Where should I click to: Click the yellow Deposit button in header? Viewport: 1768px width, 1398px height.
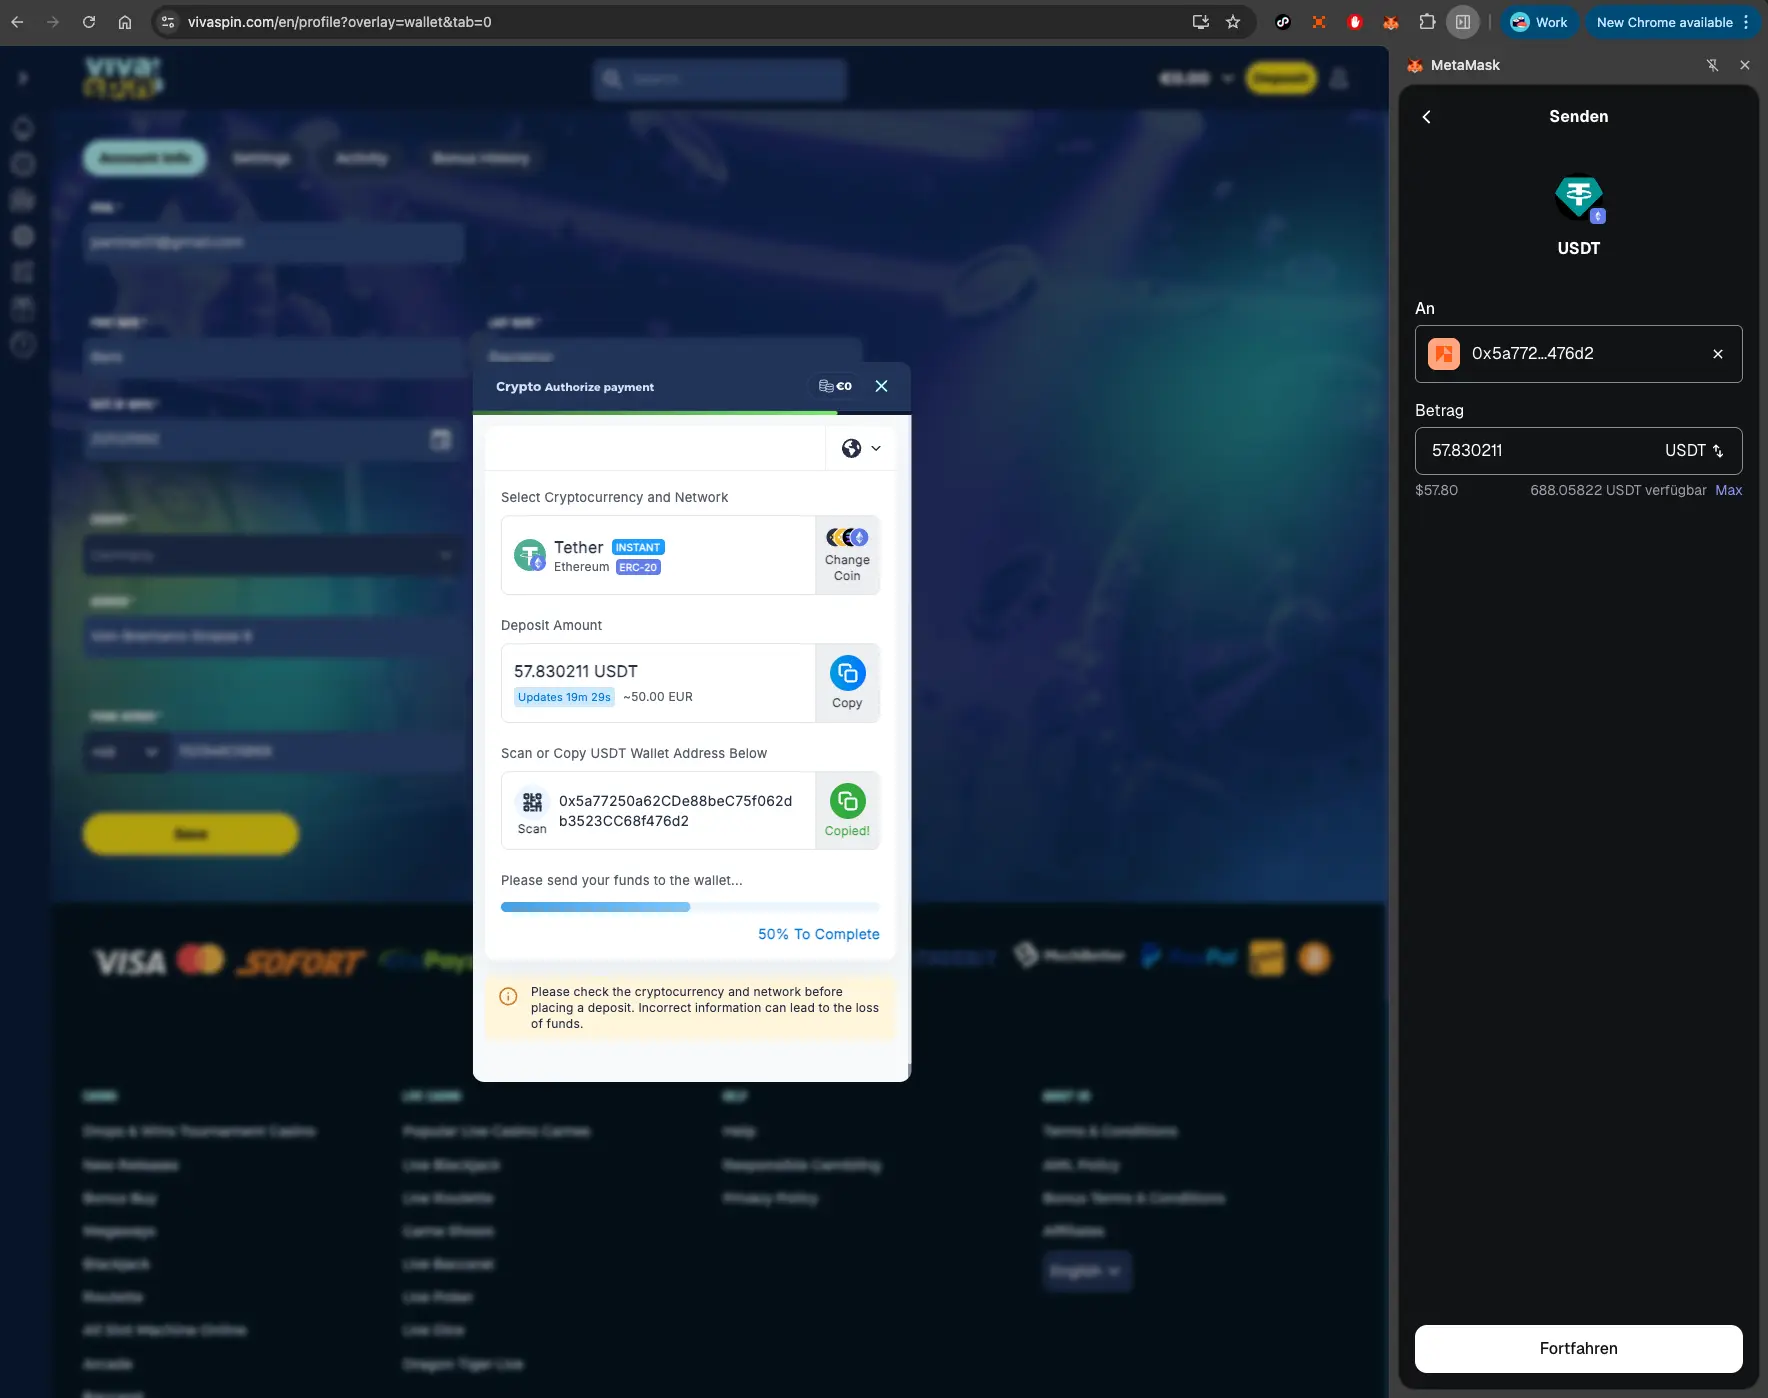(1281, 78)
